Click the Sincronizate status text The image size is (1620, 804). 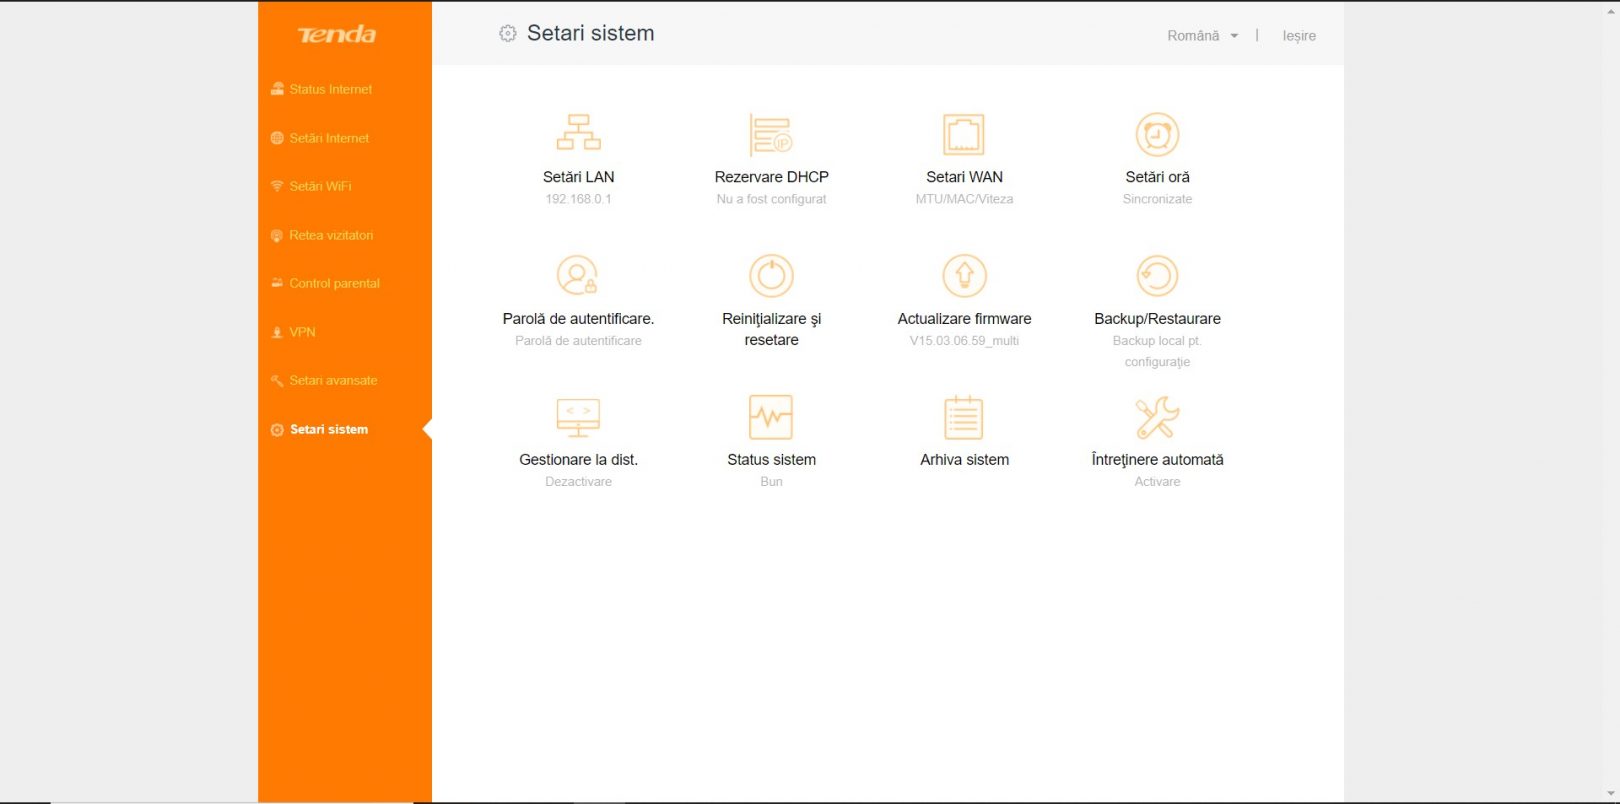pyautogui.click(x=1157, y=199)
